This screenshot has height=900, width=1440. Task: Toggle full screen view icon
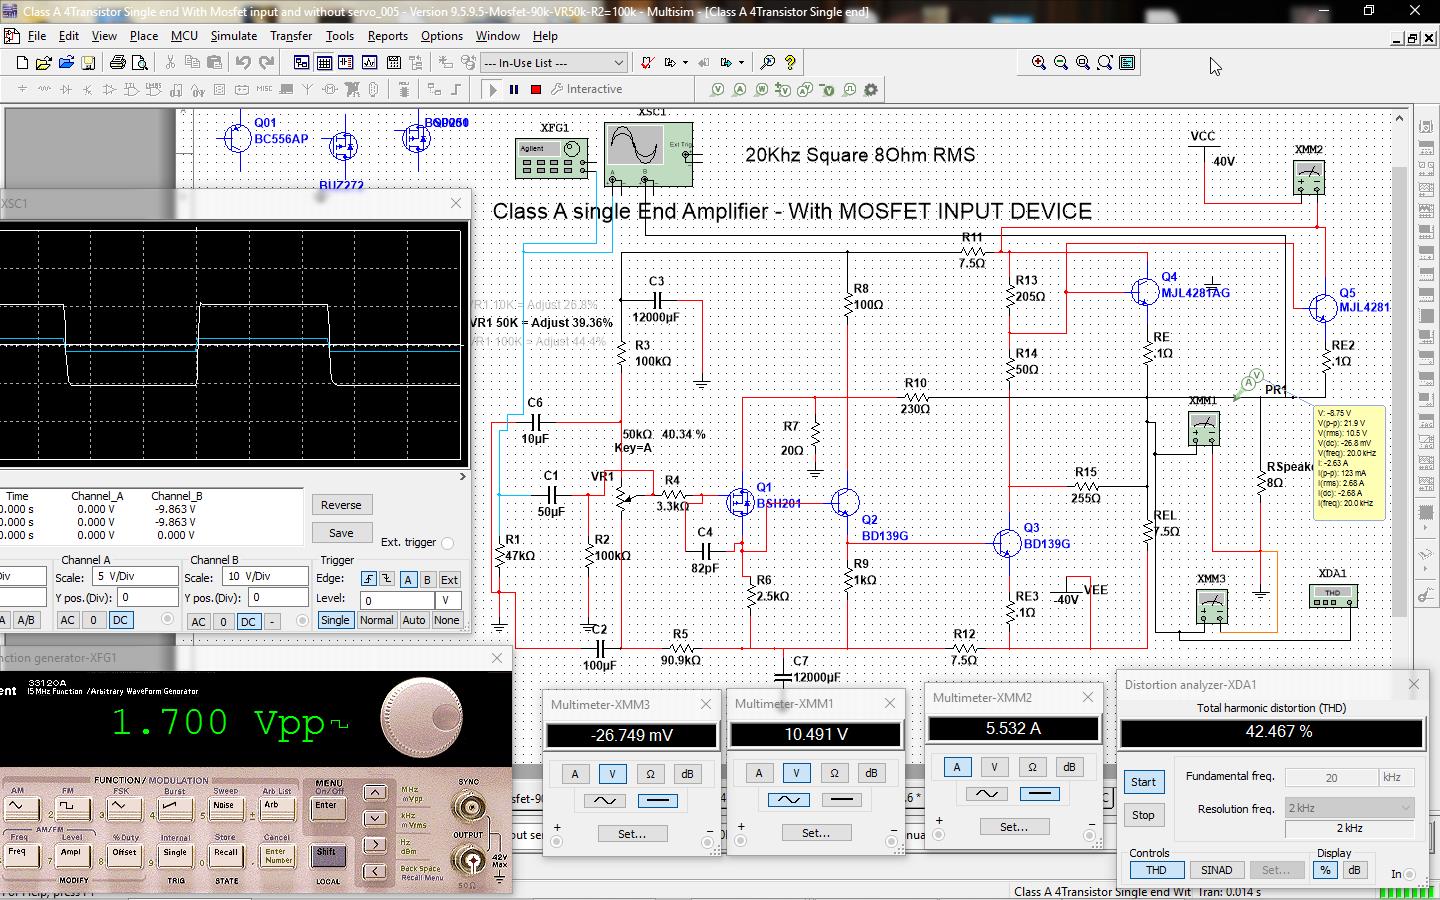1127,62
